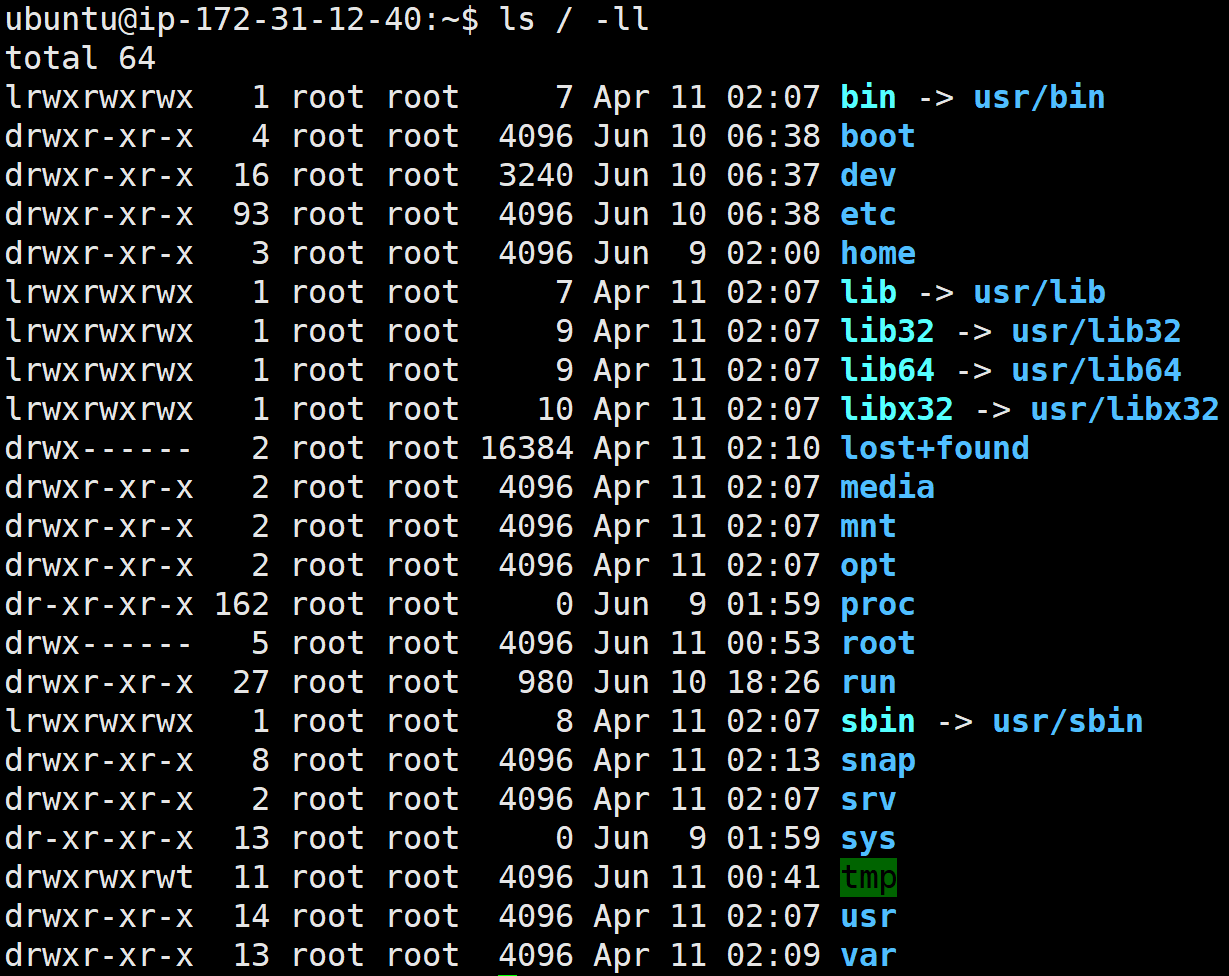Click the root directory name in blue
Image resolution: width=1229 pixels, height=976 pixels.
[x=878, y=643]
